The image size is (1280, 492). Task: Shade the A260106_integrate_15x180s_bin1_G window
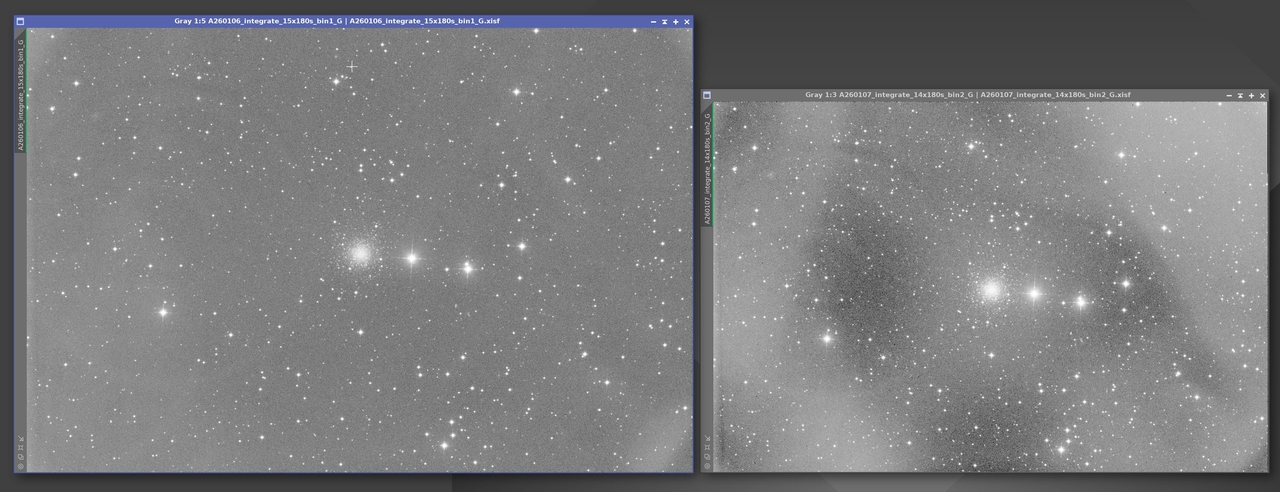click(x=653, y=21)
